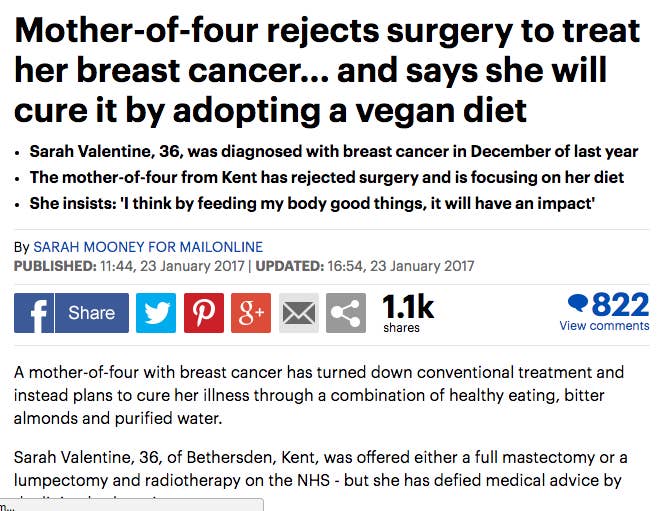Click the 'View comments' link
Image resolution: width=661 pixels, height=511 pixels.
[x=604, y=326]
